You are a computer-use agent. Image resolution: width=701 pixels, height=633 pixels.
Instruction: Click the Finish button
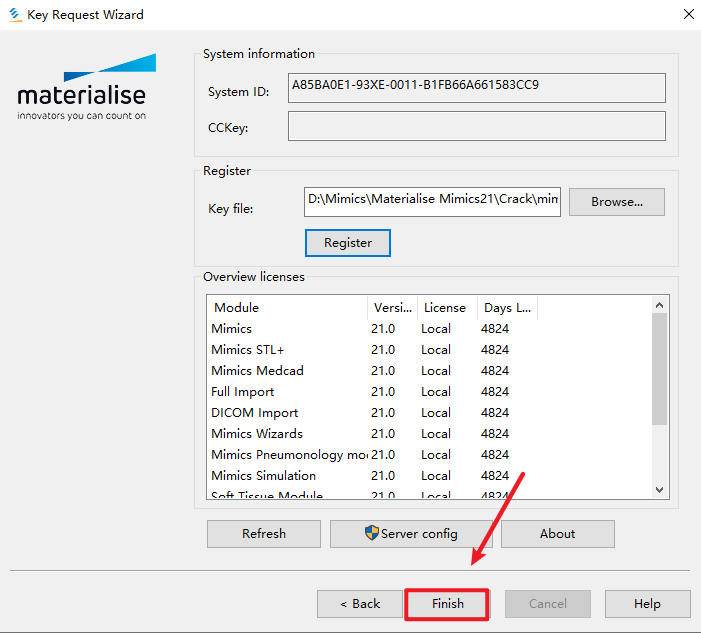[x=447, y=604]
